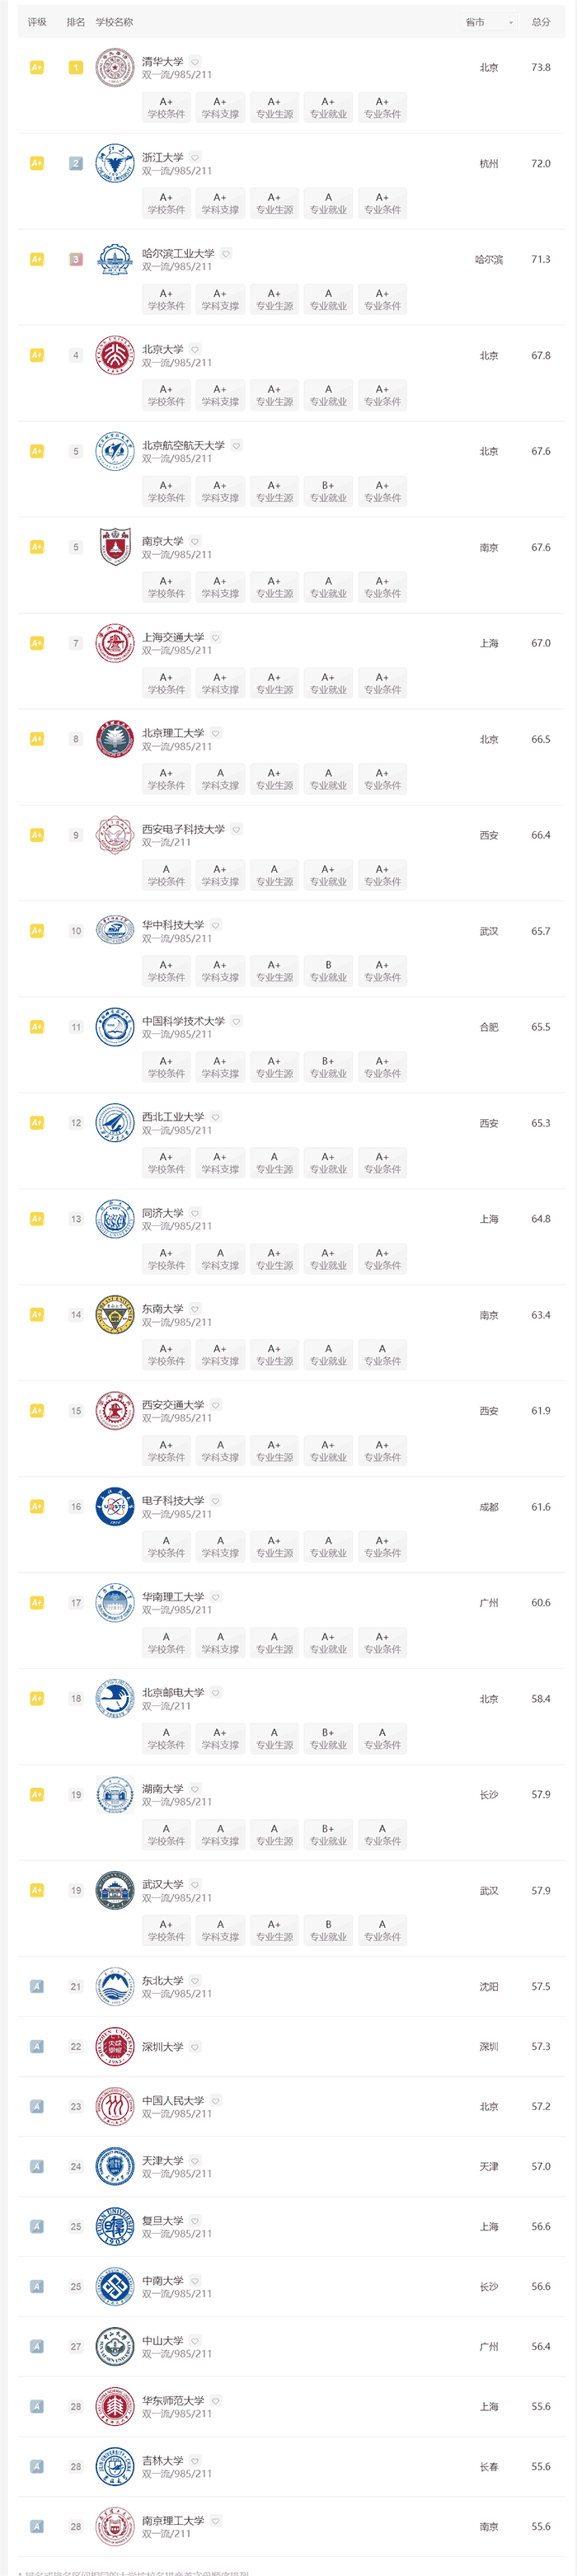Toggle favorite heart beside 哈尔滨工业大学
This screenshot has height=2576, width=577.
(x=226, y=254)
